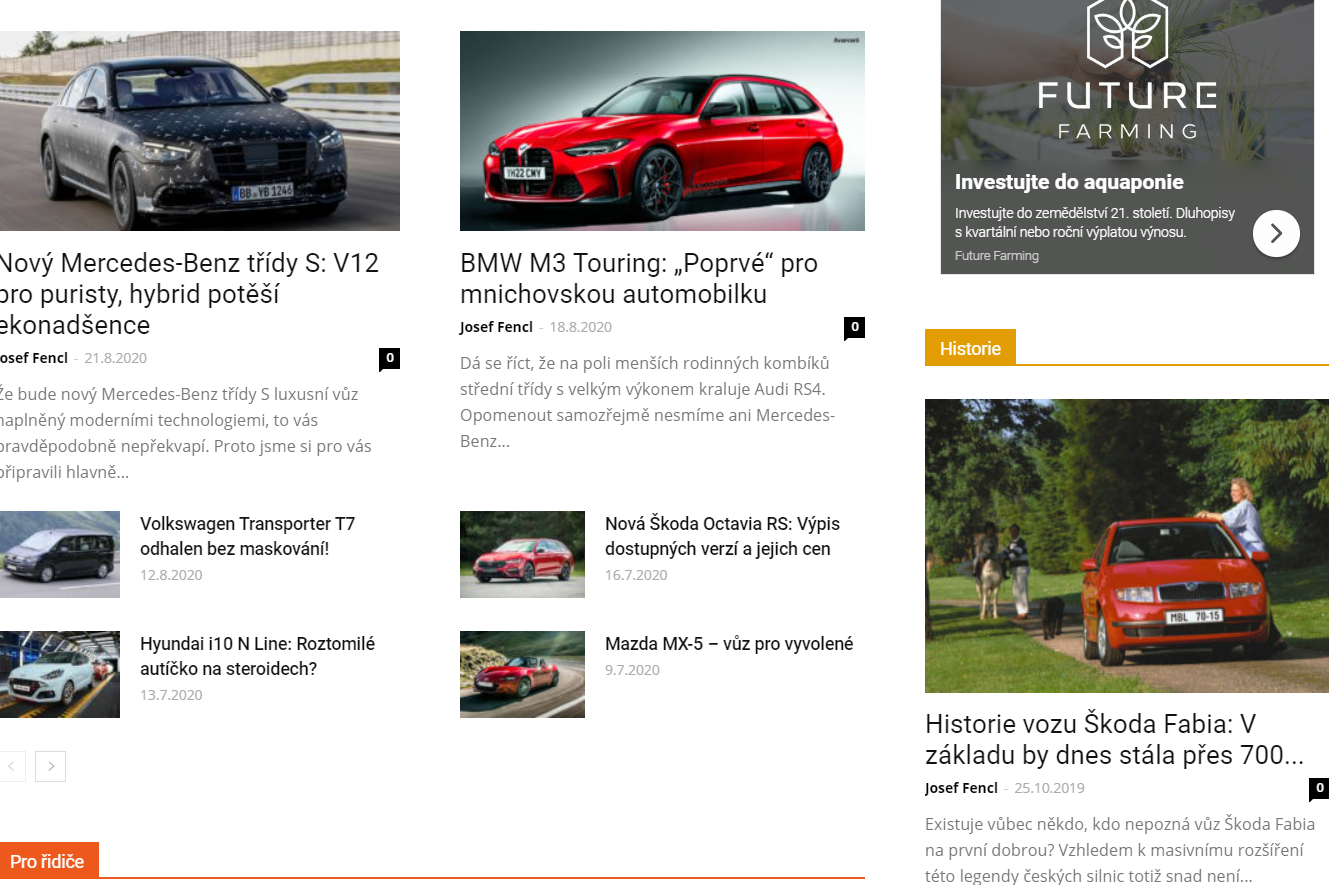Click the Future Farming logo in the ad
Viewport: 1329px width, 885px height.
point(1127,70)
